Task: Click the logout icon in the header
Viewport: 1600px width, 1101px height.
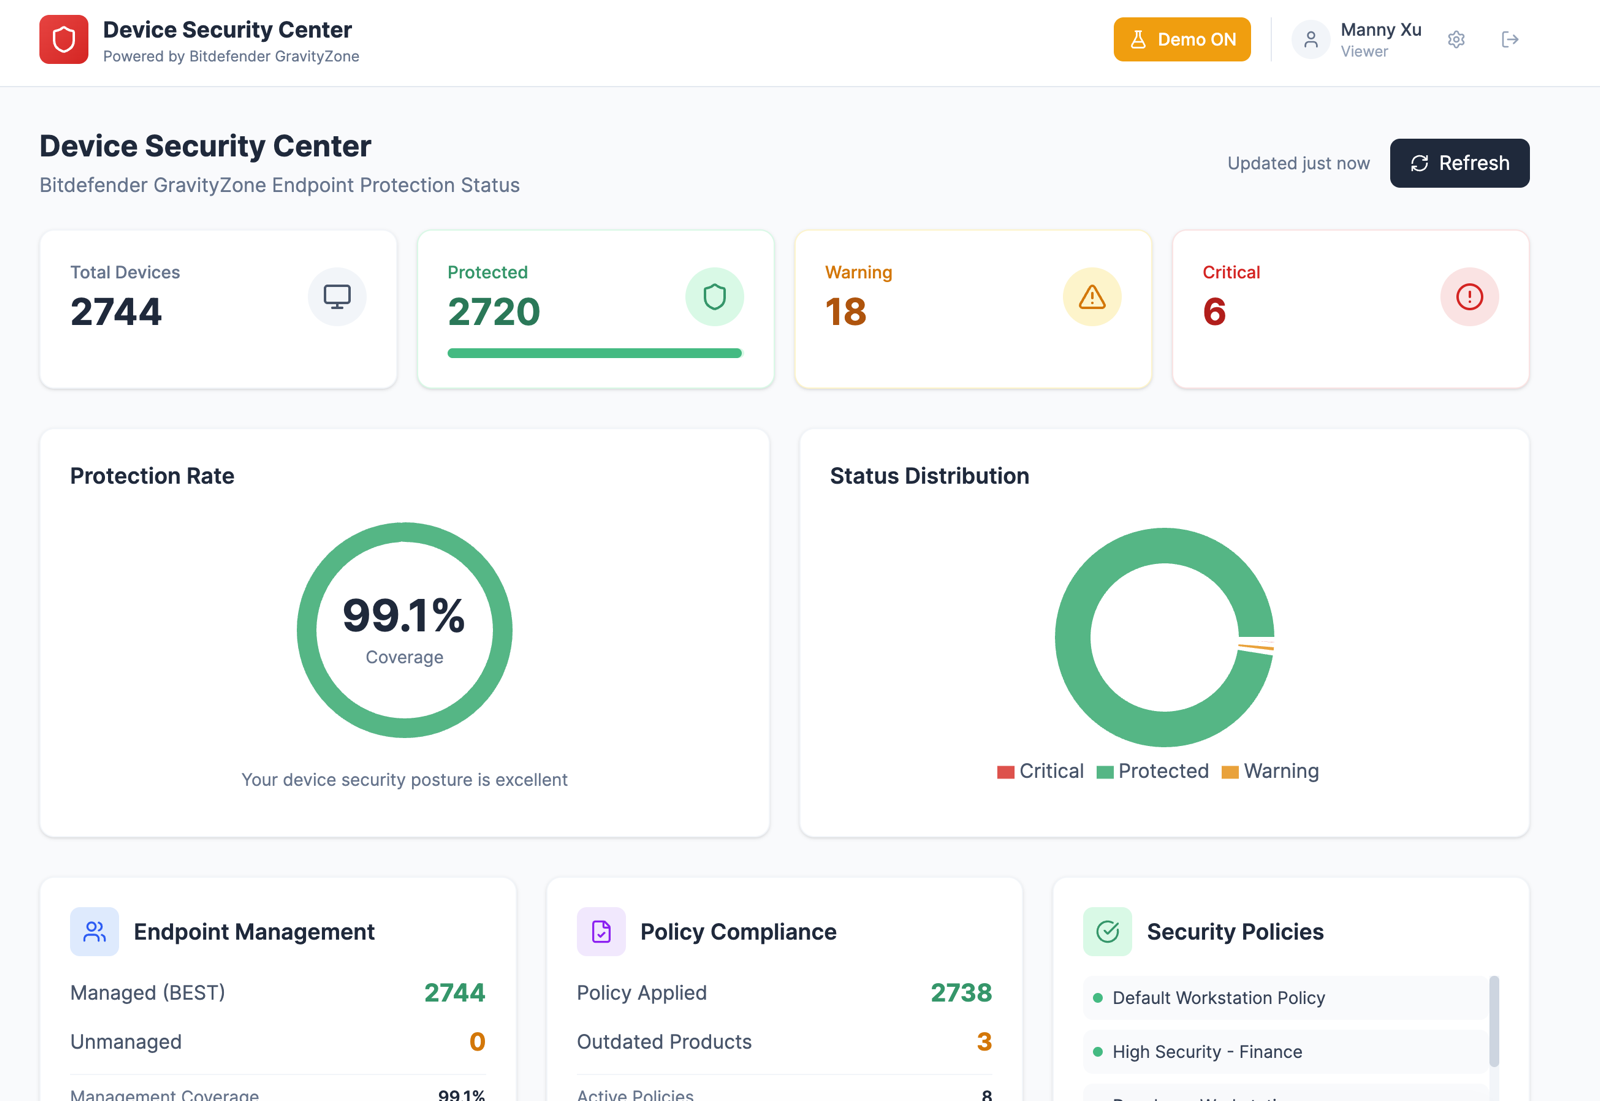Action: pos(1510,39)
